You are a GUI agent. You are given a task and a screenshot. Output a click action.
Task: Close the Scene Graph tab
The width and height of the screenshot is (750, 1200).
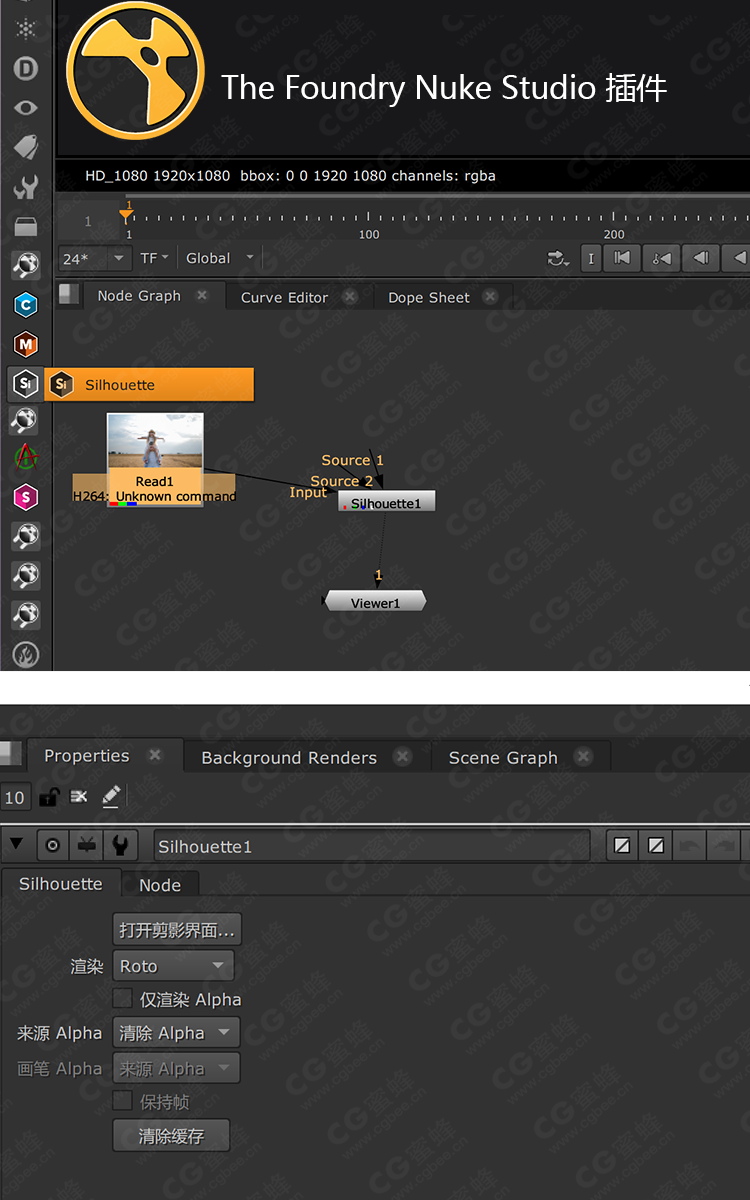point(583,757)
